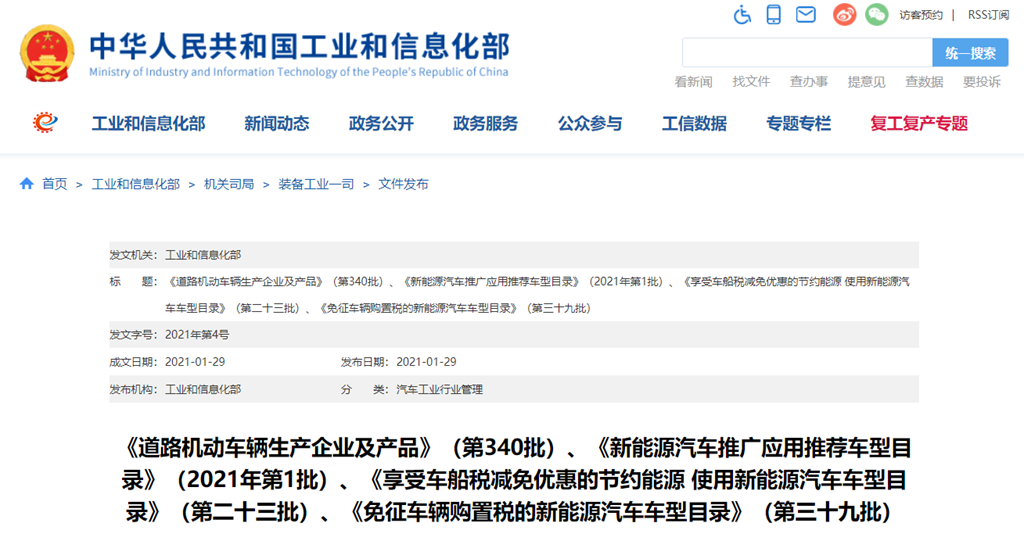Open the mobile phone version icon

coord(774,15)
